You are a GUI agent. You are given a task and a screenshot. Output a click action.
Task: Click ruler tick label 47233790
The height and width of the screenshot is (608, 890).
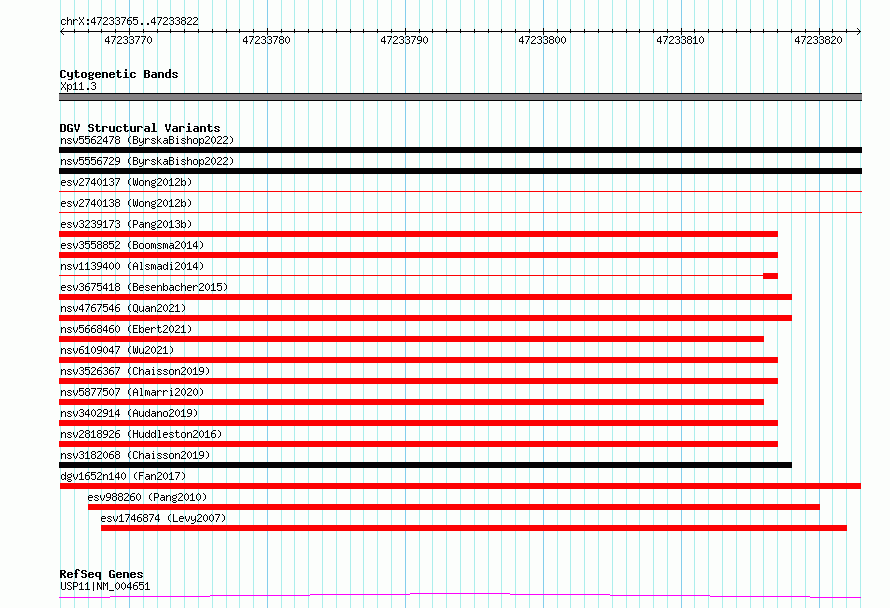pos(404,40)
